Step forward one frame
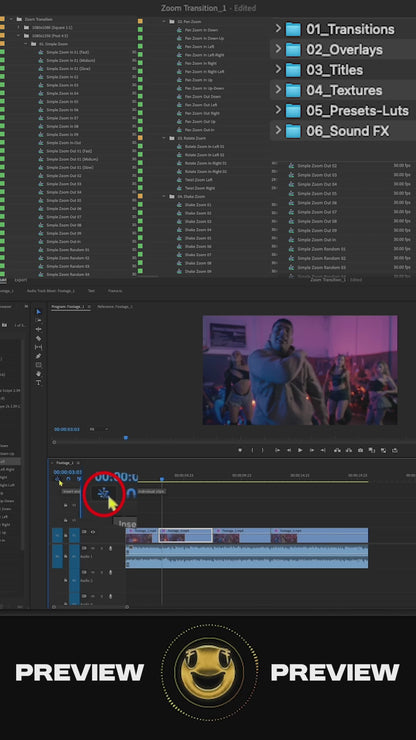Viewport: 416px width, 740px height. pyautogui.click(x=311, y=450)
